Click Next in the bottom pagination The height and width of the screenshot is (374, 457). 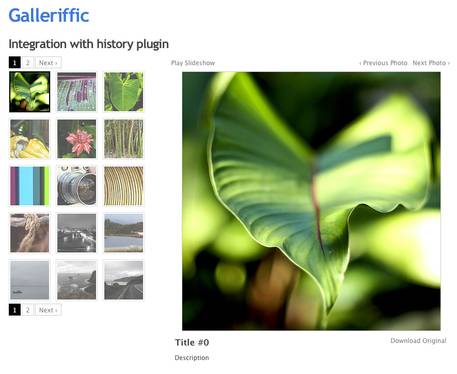point(48,310)
